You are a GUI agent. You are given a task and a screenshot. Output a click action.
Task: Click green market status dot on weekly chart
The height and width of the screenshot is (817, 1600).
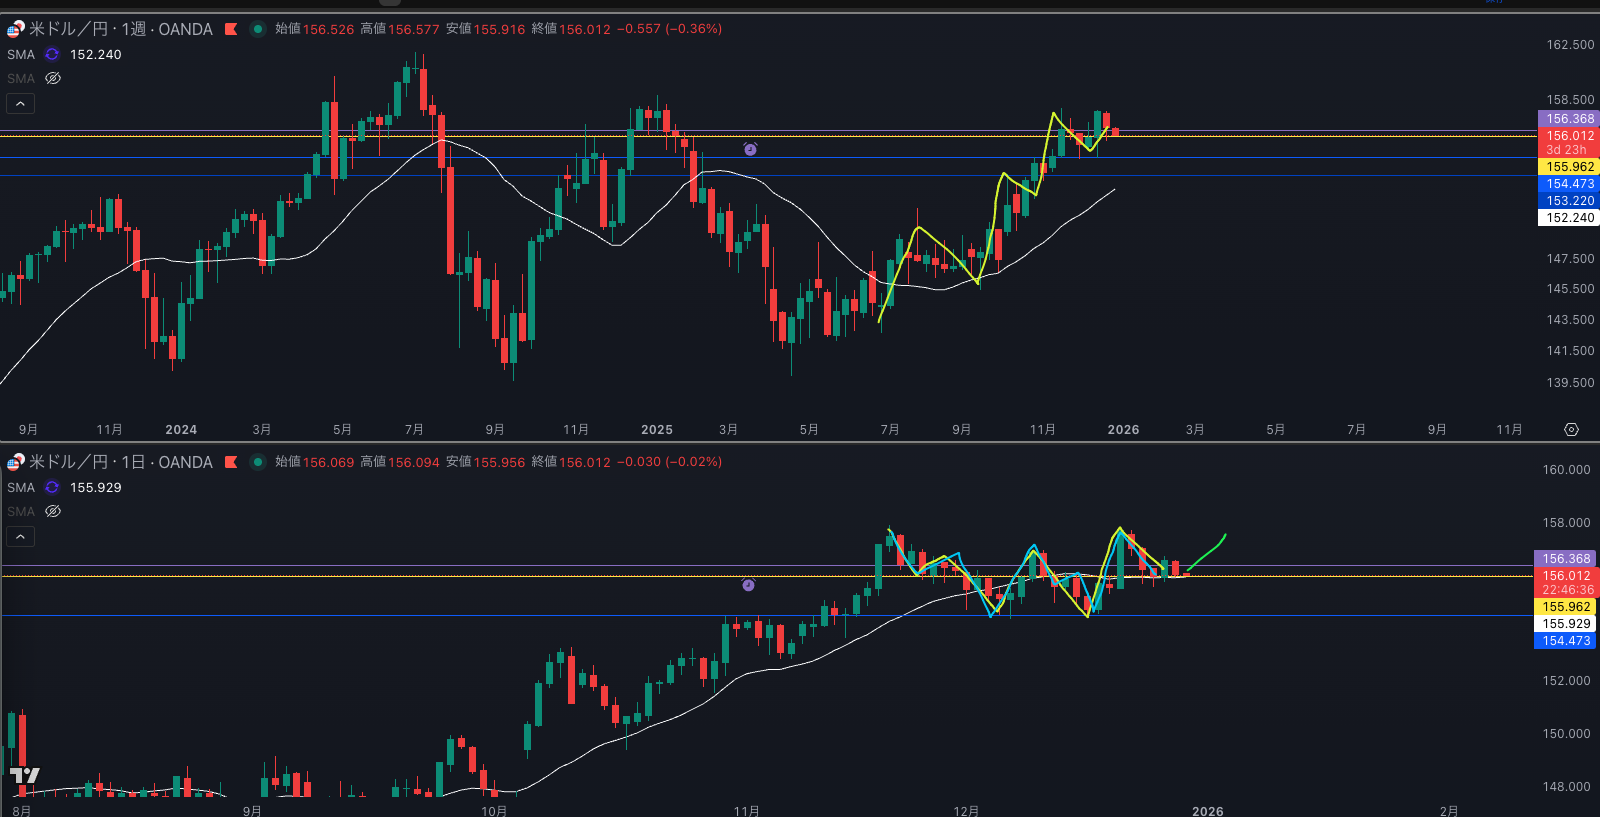click(257, 29)
